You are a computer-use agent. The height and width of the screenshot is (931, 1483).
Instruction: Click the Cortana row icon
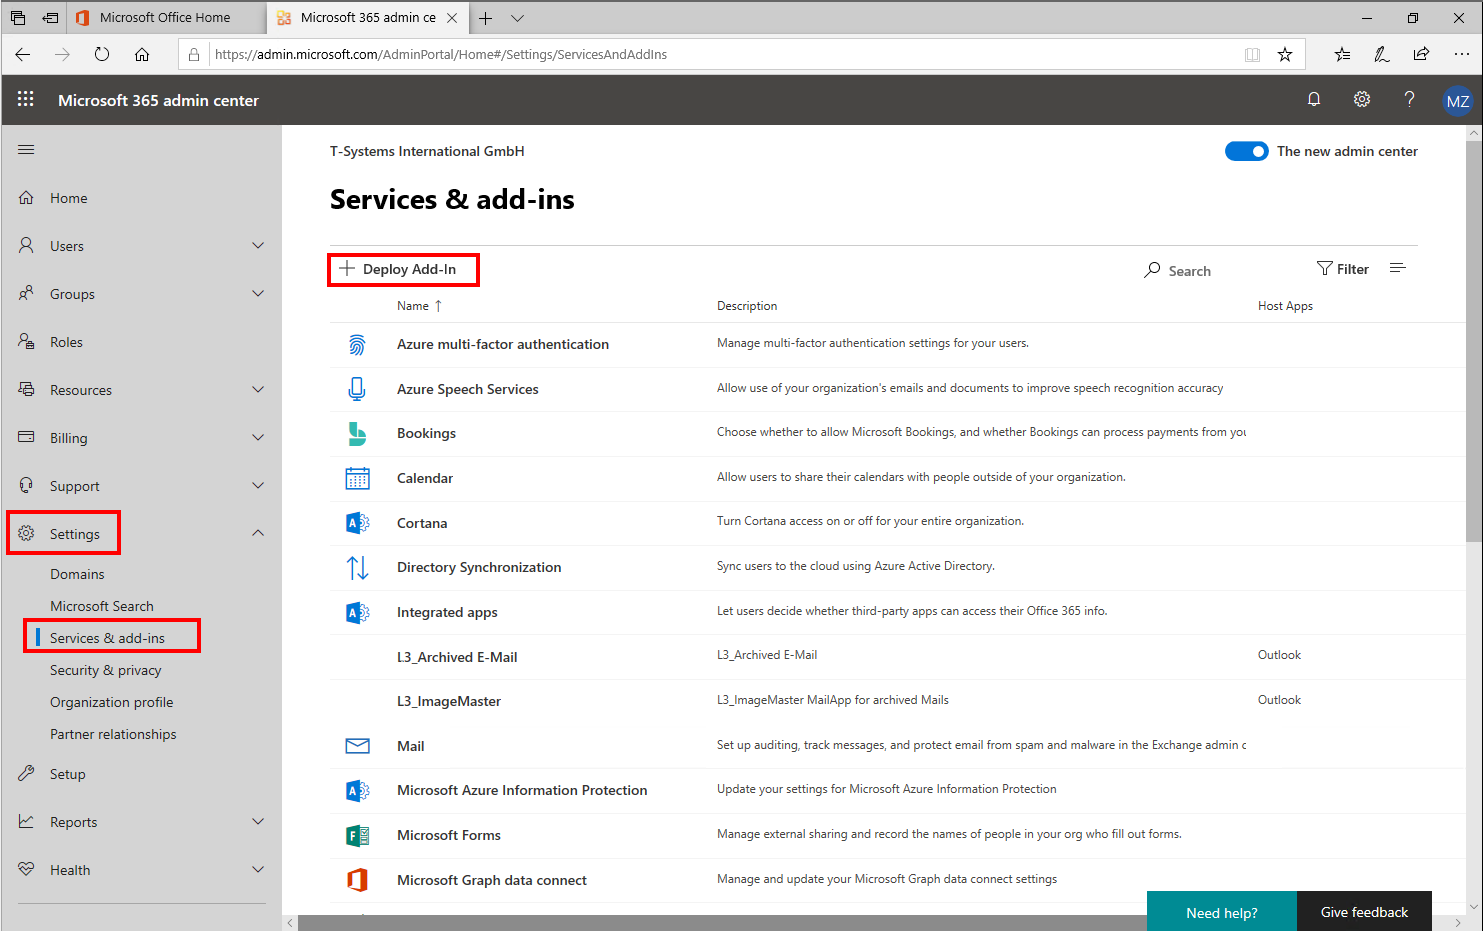357,523
